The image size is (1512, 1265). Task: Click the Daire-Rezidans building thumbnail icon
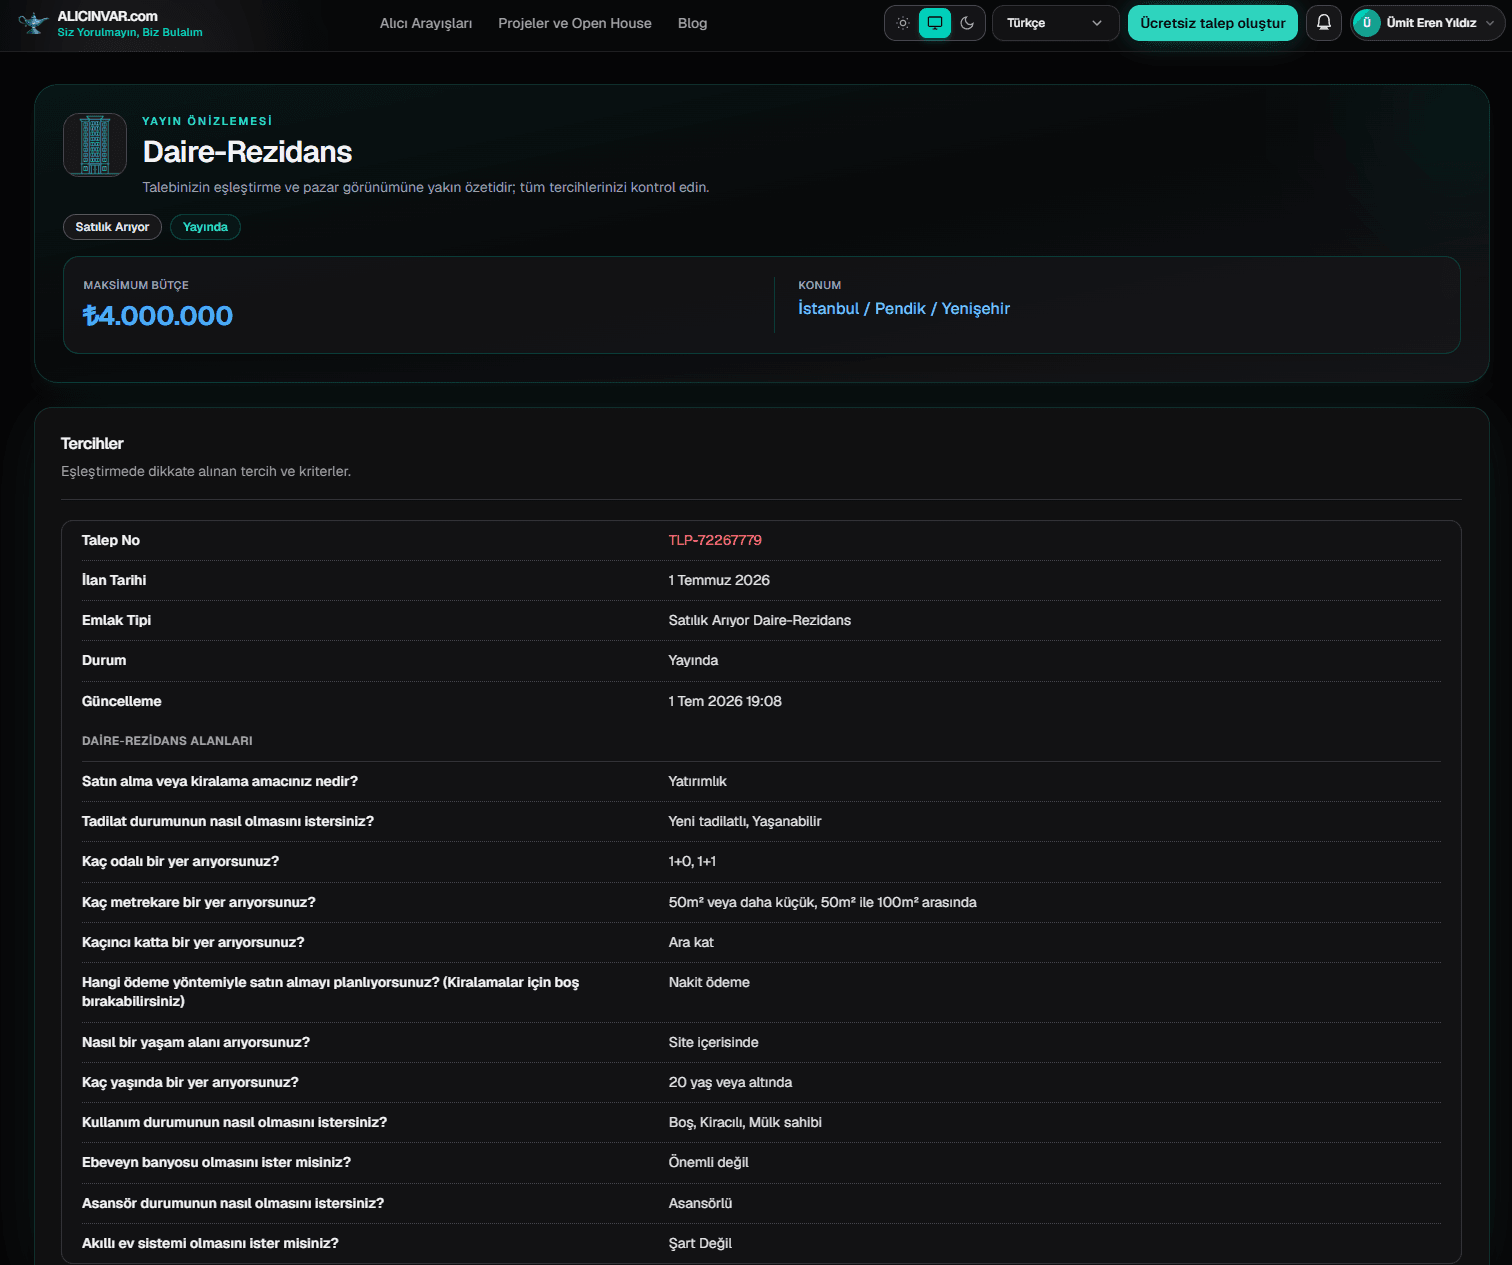coord(95,145)
